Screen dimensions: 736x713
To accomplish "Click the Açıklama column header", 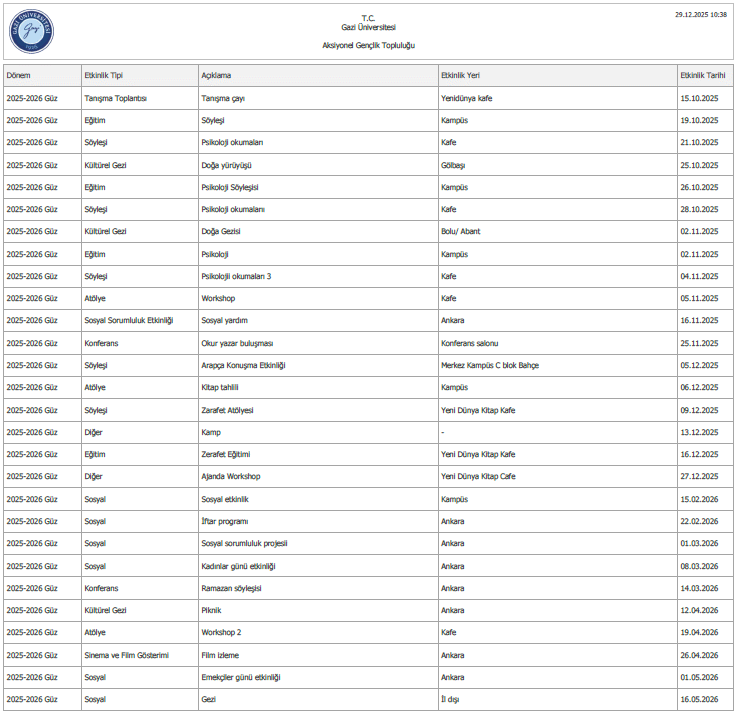I will pyautogui.click(x=216, y=76).
